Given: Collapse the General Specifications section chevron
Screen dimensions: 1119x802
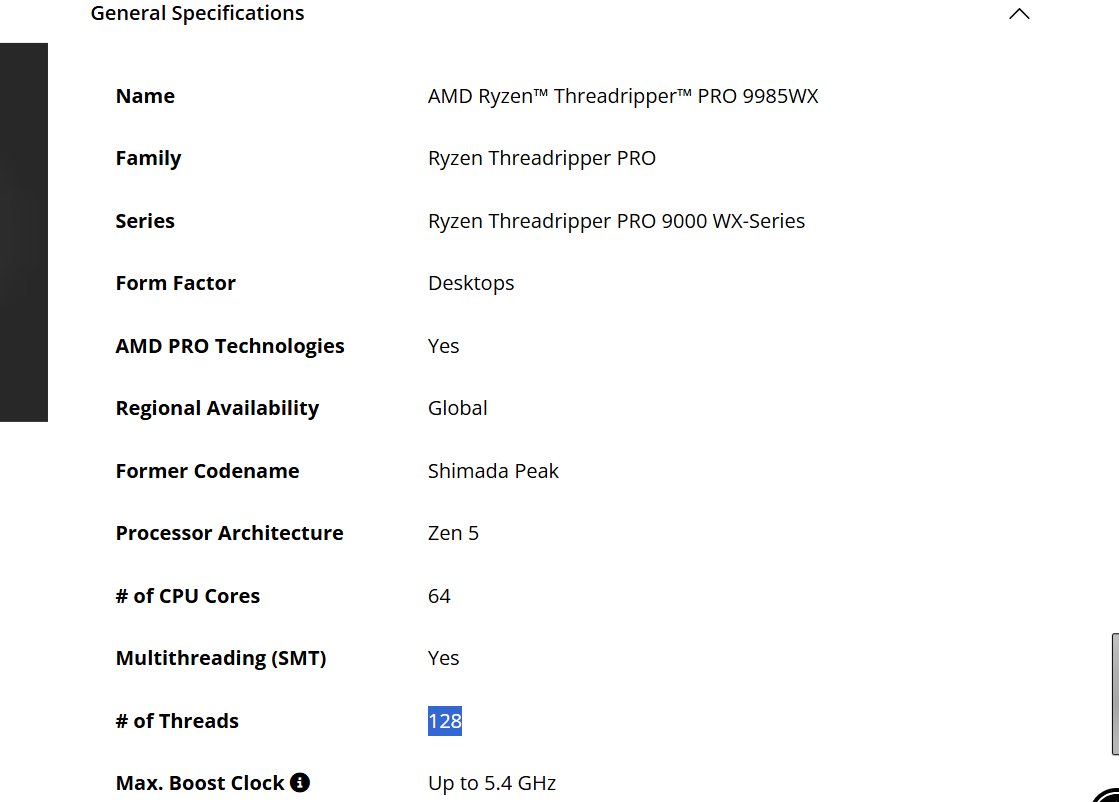Looking at the screenshot, I should (x=1019, y=14).
